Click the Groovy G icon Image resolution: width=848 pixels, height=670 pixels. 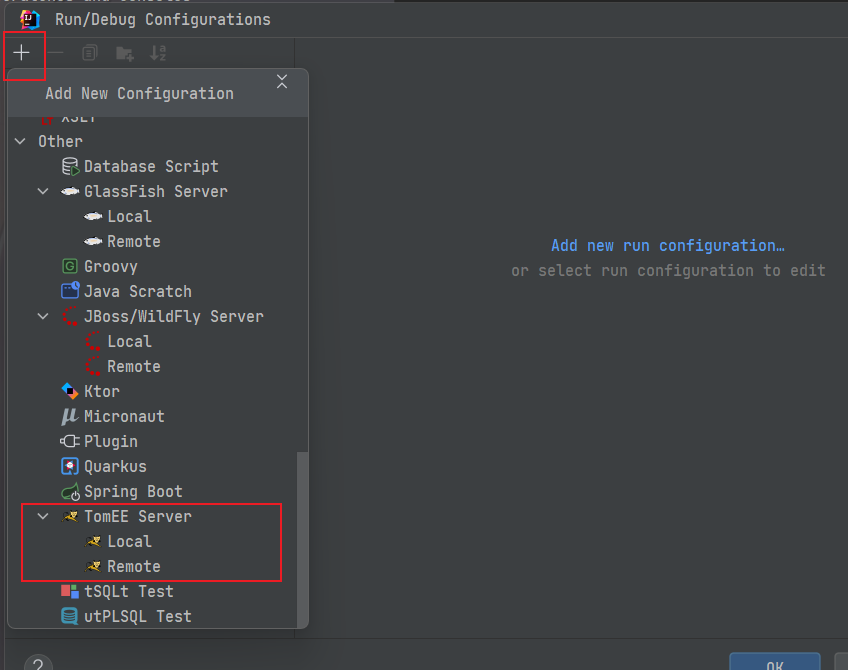coord(70,266)
